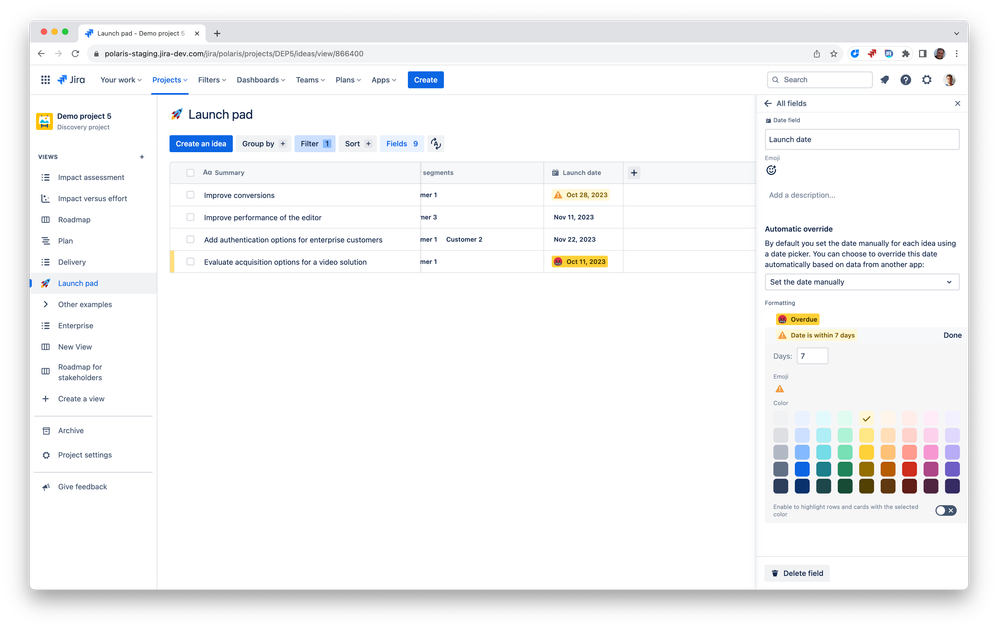Add a new view with the plus icon
This screenshot has height=629, width=998.
tap(142, 157)
